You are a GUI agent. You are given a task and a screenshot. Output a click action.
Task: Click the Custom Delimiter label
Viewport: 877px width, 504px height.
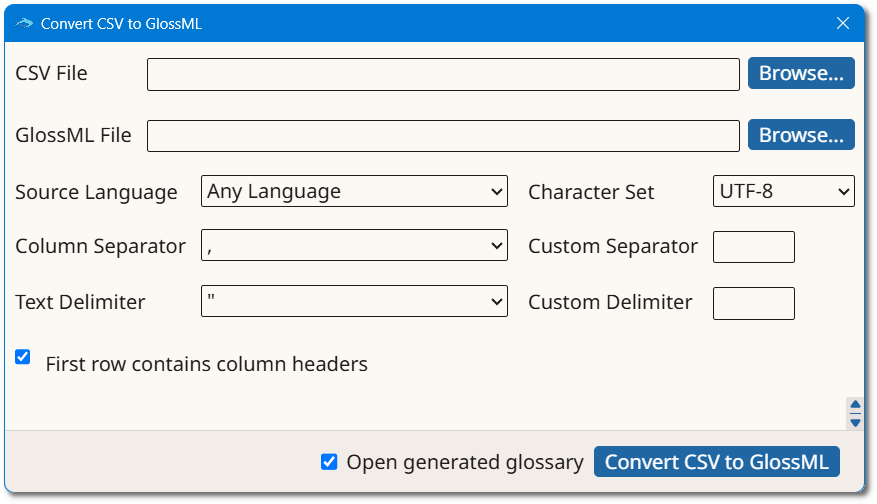[610, 302]
